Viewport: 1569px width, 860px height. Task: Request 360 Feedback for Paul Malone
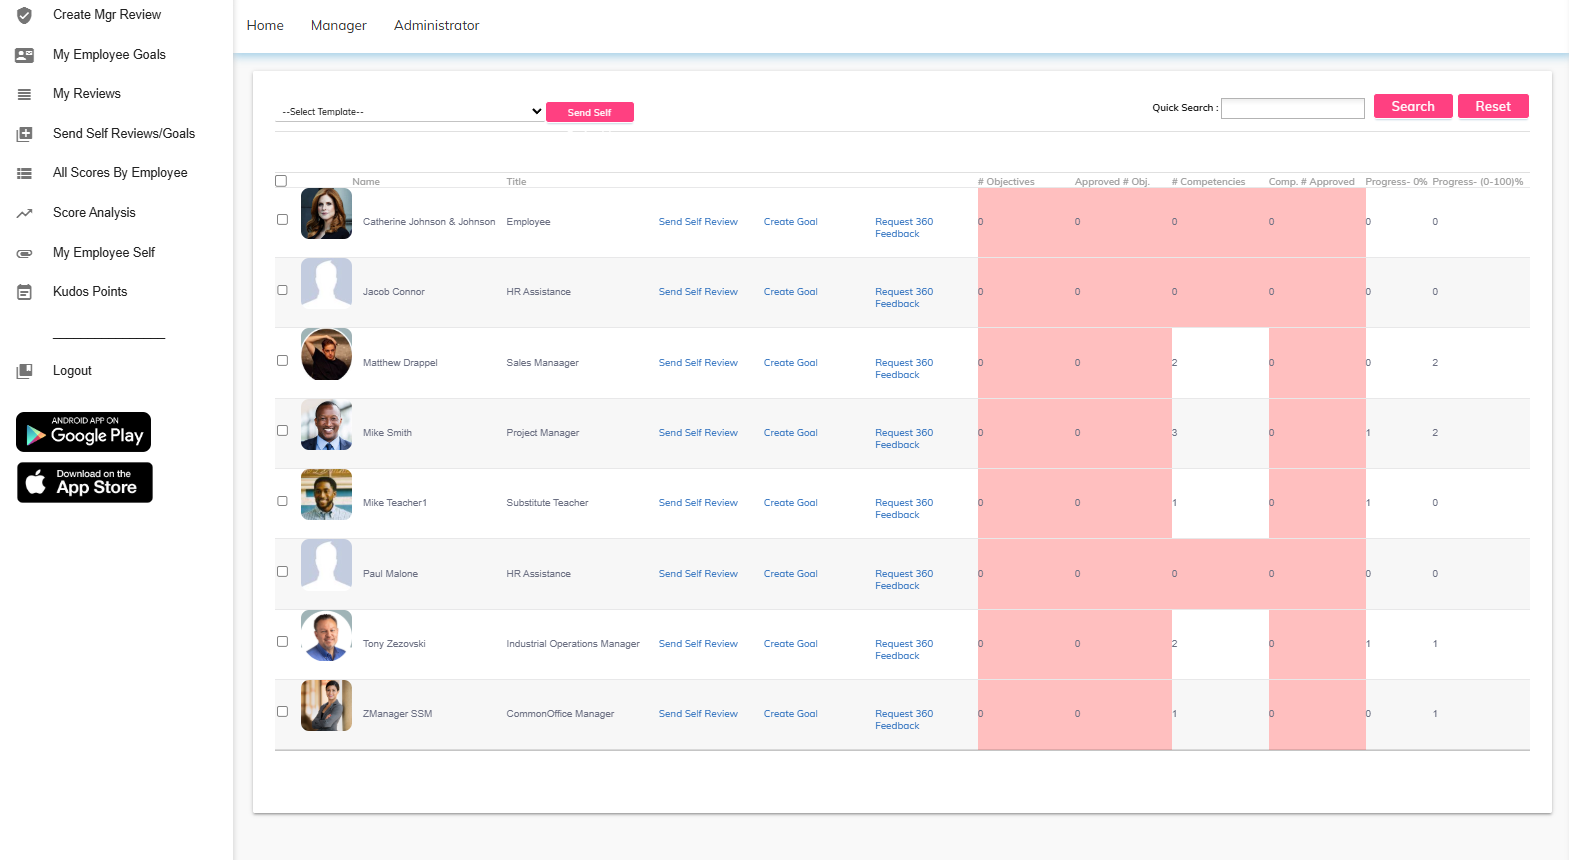point(904,580)
